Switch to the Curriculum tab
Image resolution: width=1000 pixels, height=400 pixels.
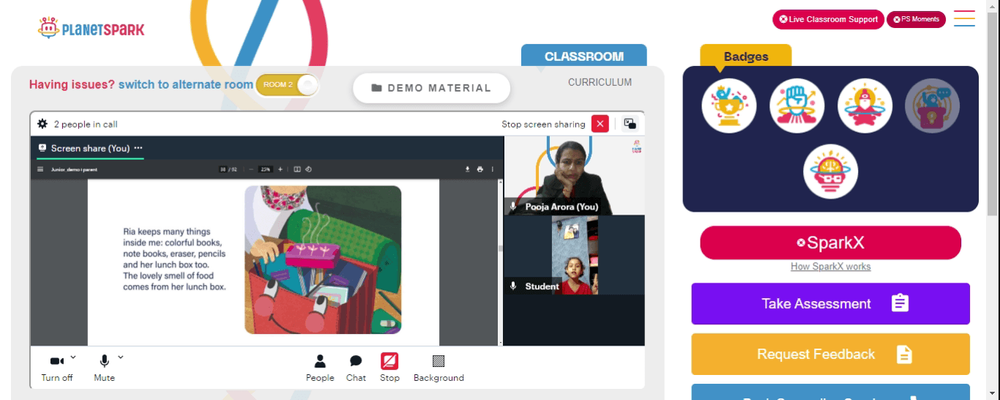pos(599,82)
